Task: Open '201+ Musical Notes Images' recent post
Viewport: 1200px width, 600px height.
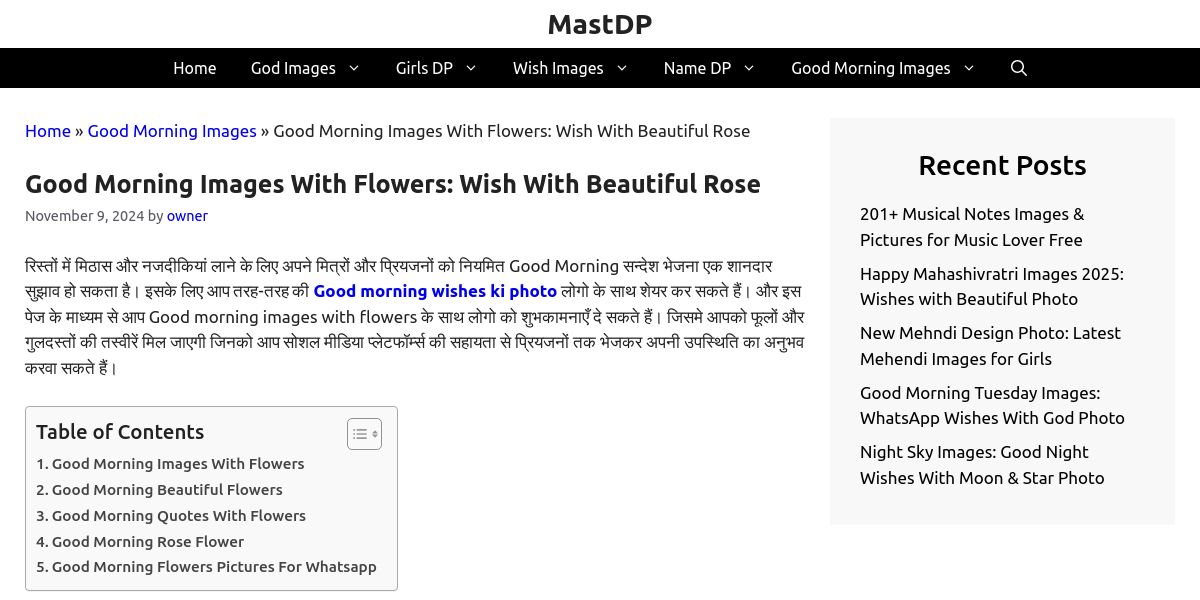Action: point(972,227)
